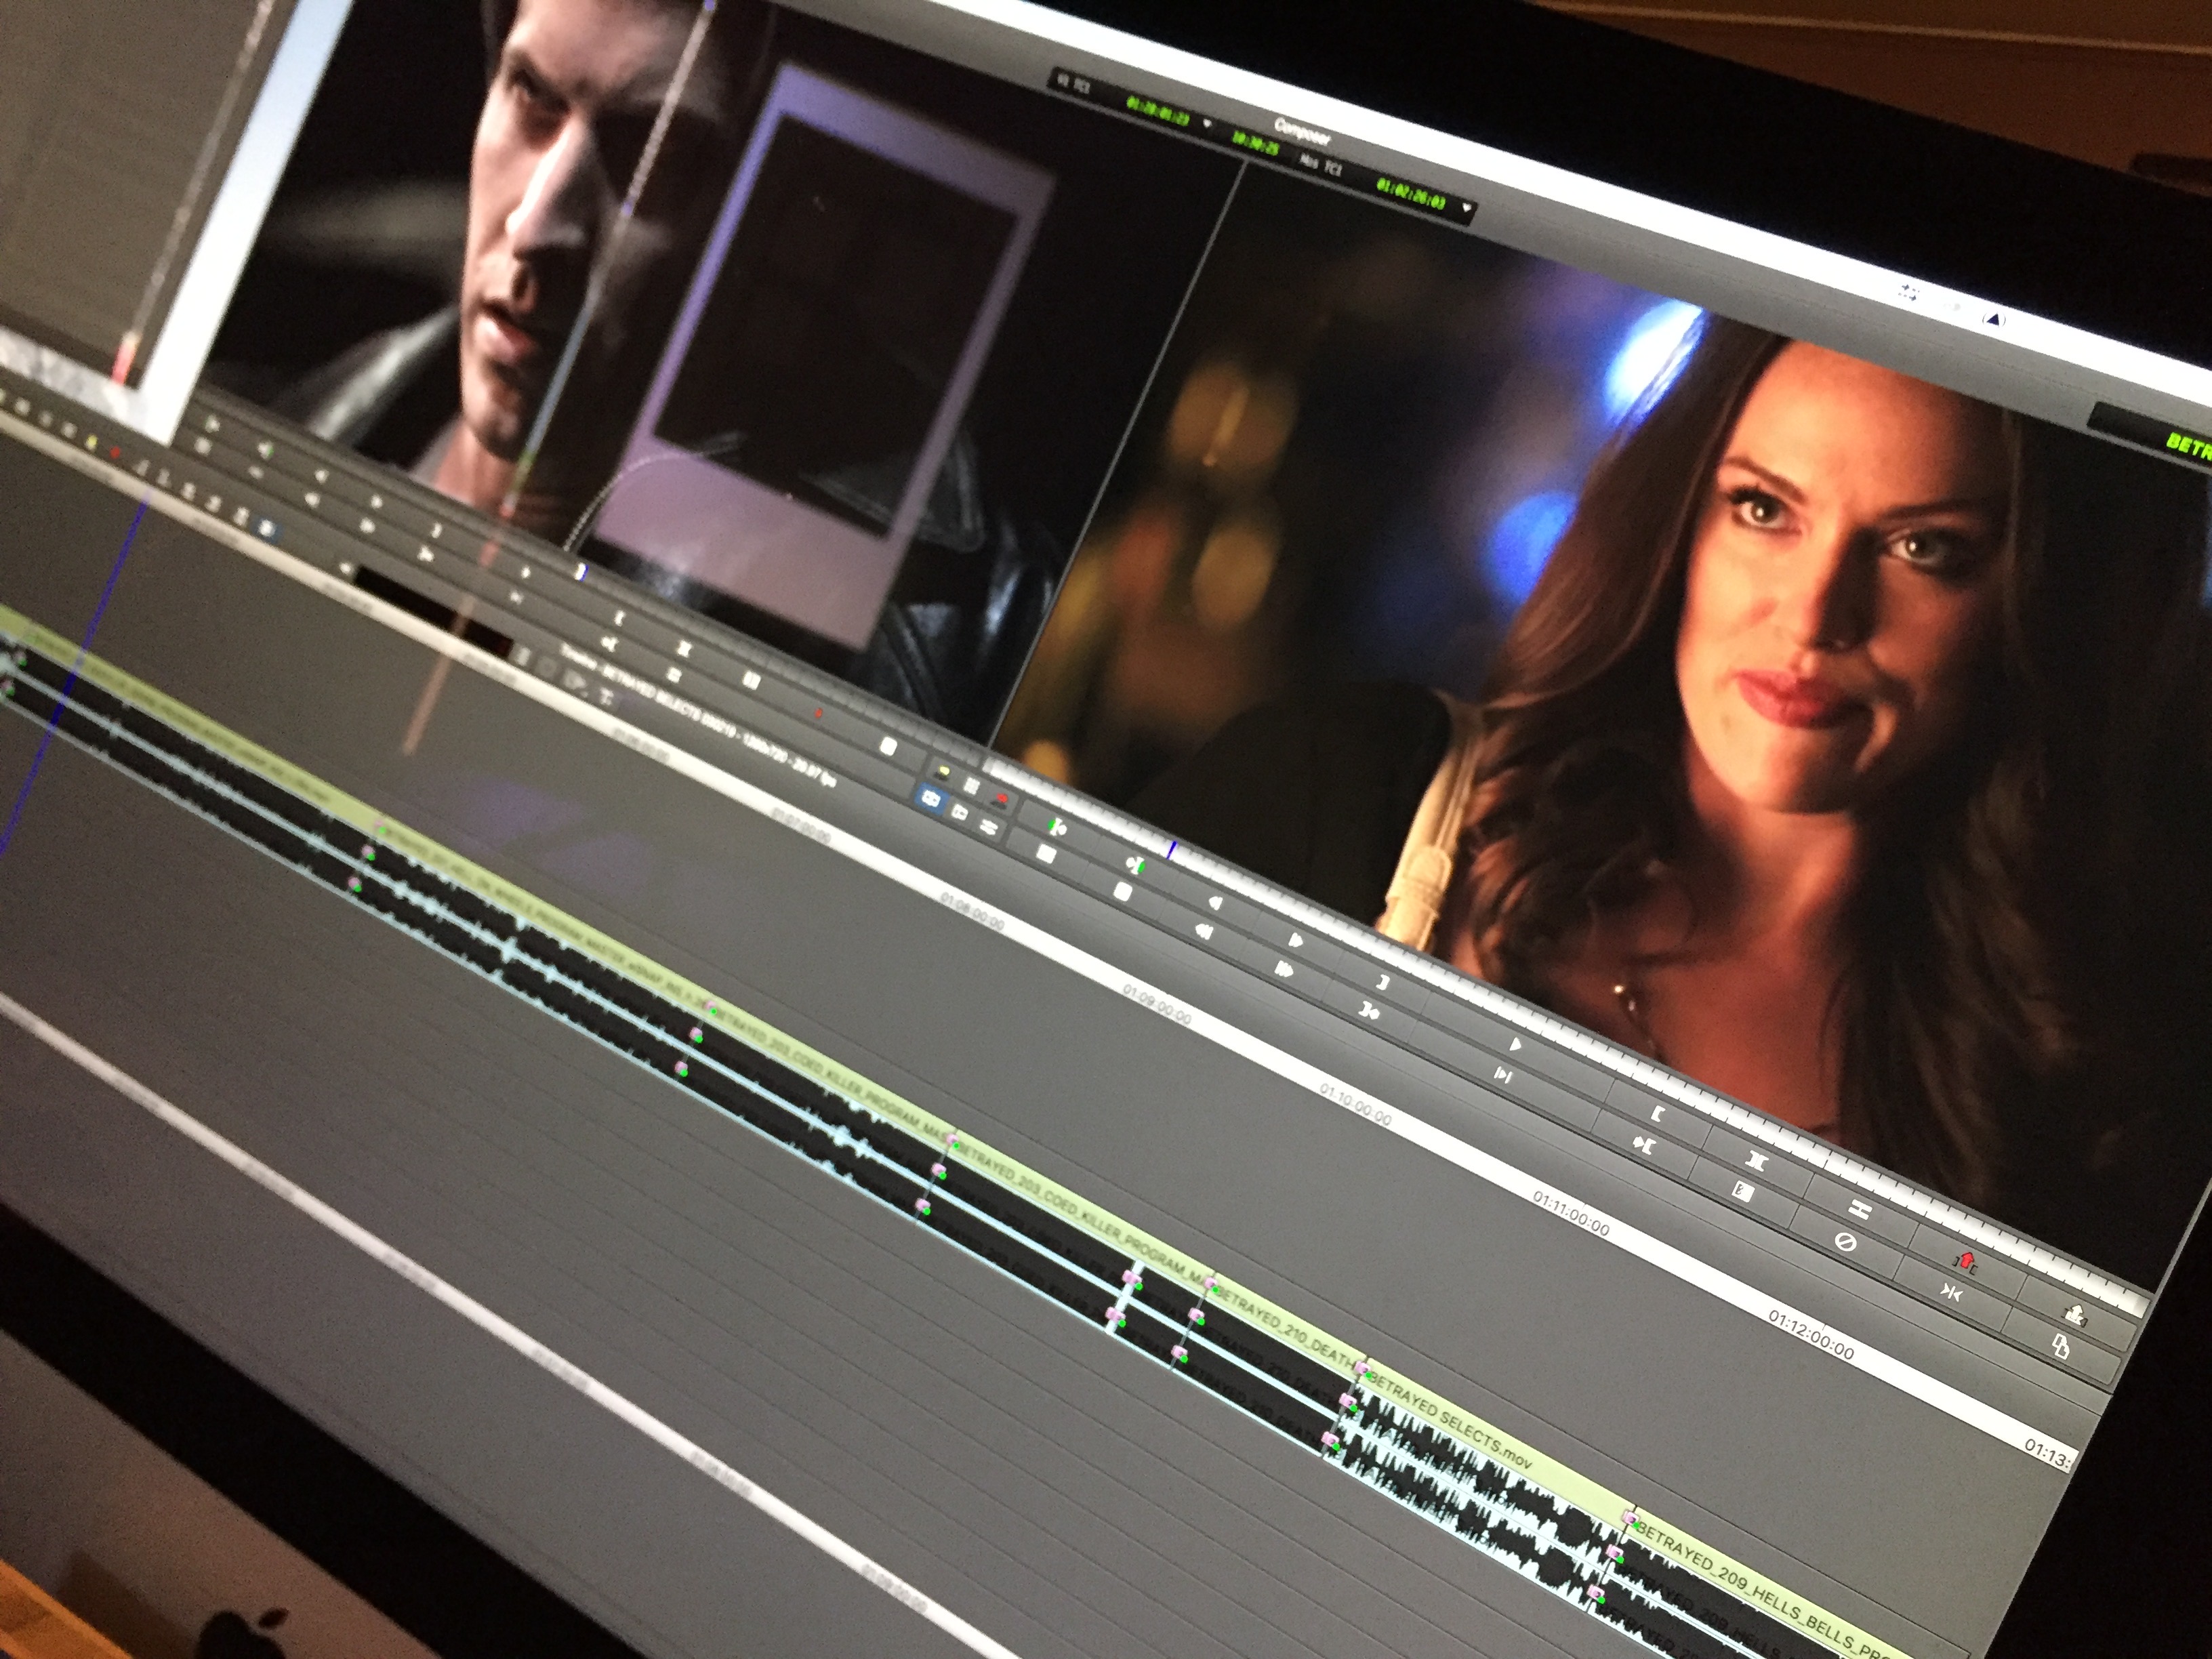Click timecode ruler at 01:12:00:00
This screenshot has width=2212, height=1659.
[1810, 1336]
